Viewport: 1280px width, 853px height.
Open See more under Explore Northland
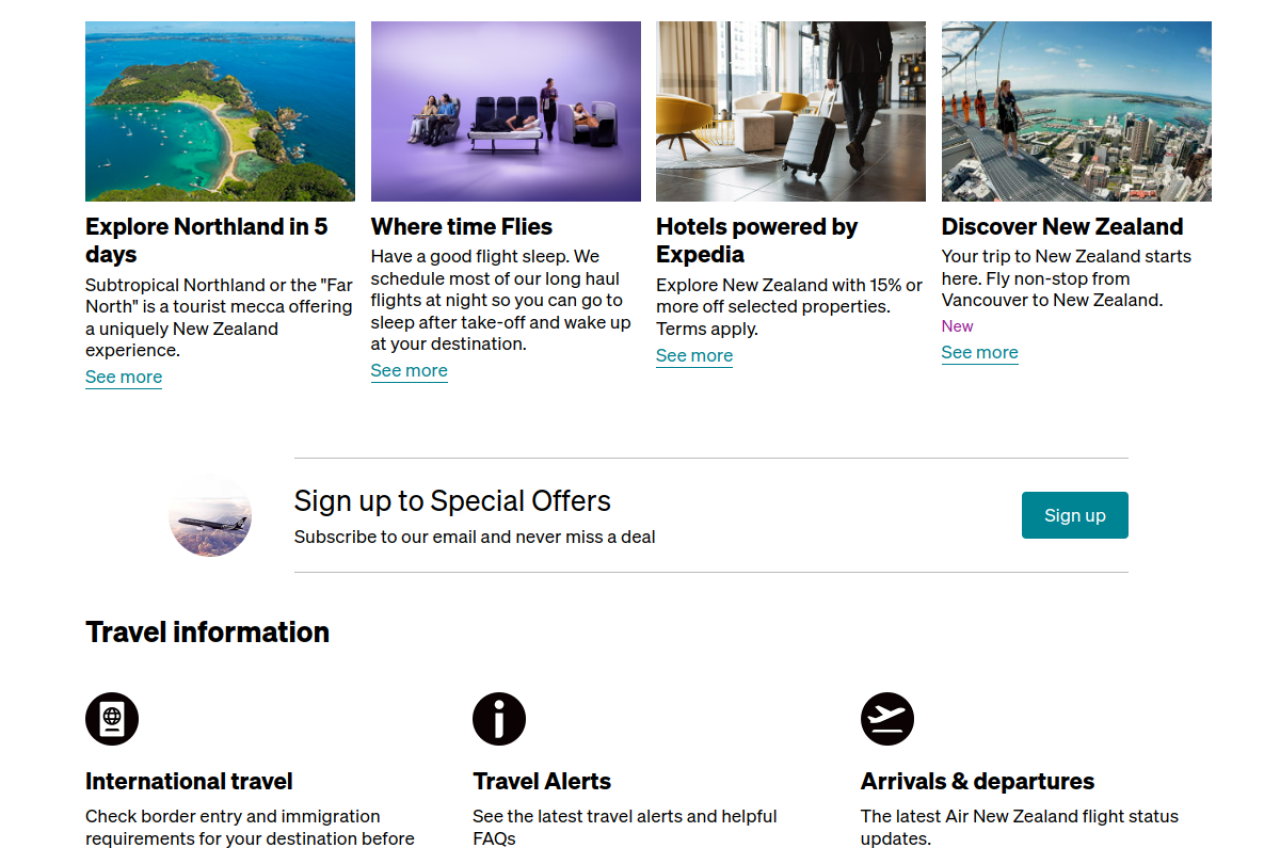click(x=124, y=377)
